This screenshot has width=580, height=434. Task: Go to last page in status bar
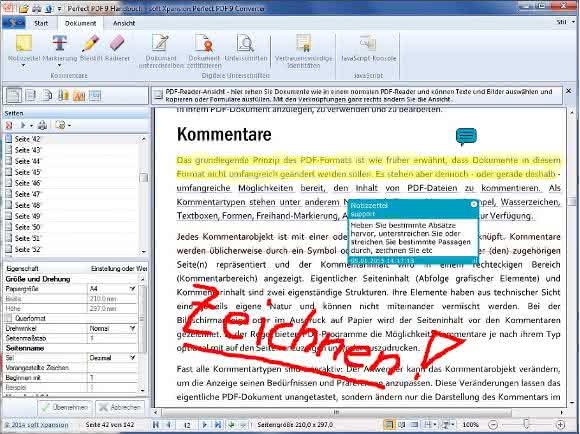click(218, 424)
